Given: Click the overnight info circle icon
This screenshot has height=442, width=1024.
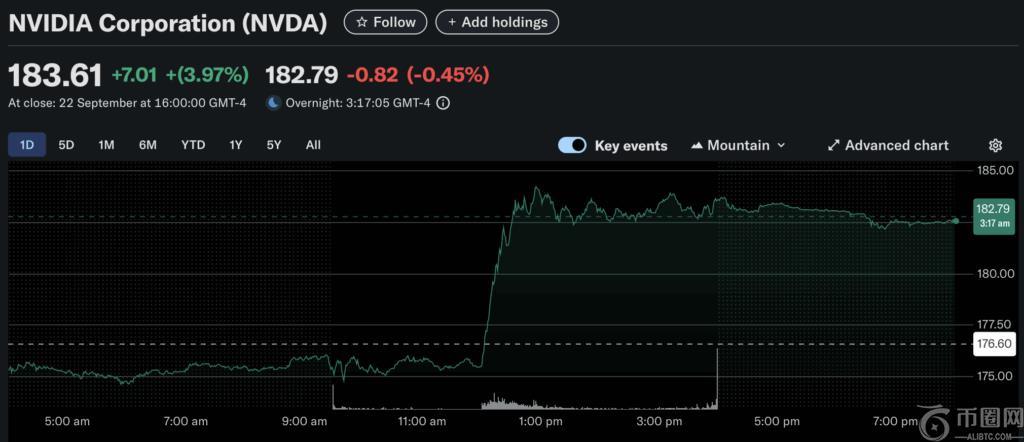Looking at the screenshot, I should coord(443,103).
